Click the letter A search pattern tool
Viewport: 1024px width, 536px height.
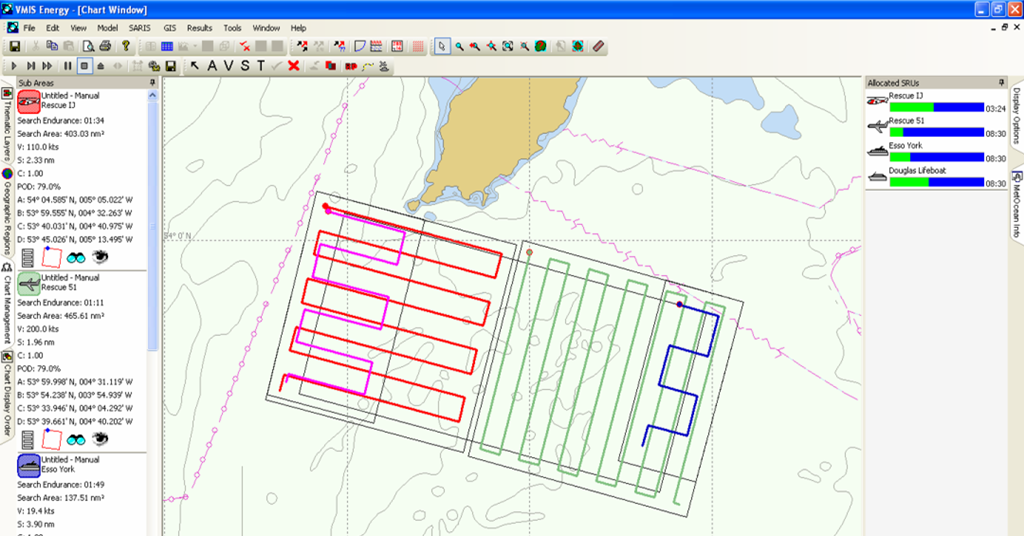(x=212, y=66)
